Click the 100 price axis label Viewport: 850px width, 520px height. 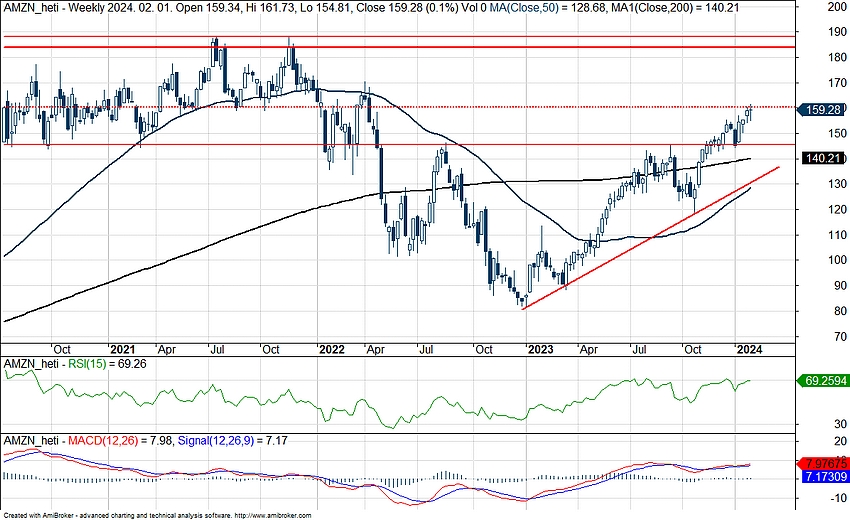tap(838, 260)
